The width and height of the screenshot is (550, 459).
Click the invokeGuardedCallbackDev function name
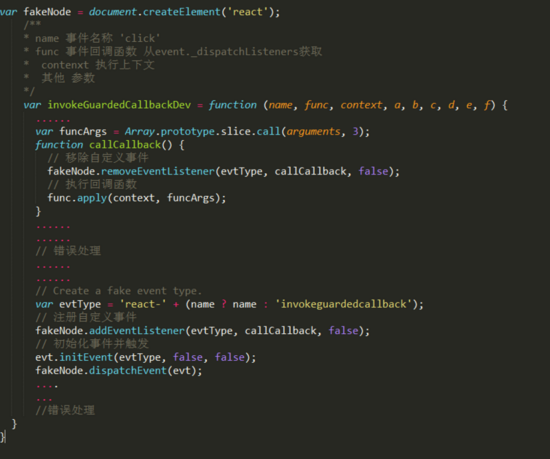pyautogui.click(x=119, y=105)
